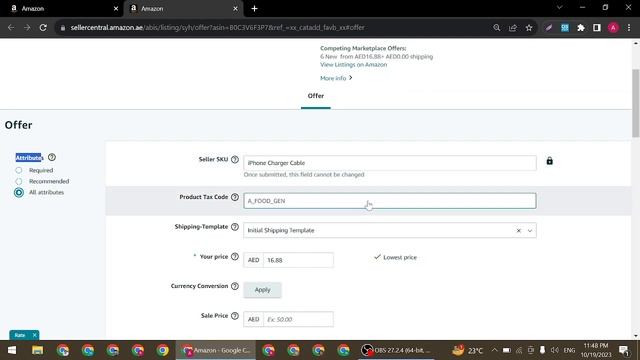Click Apply for Currency Conversion

(262, 290)
